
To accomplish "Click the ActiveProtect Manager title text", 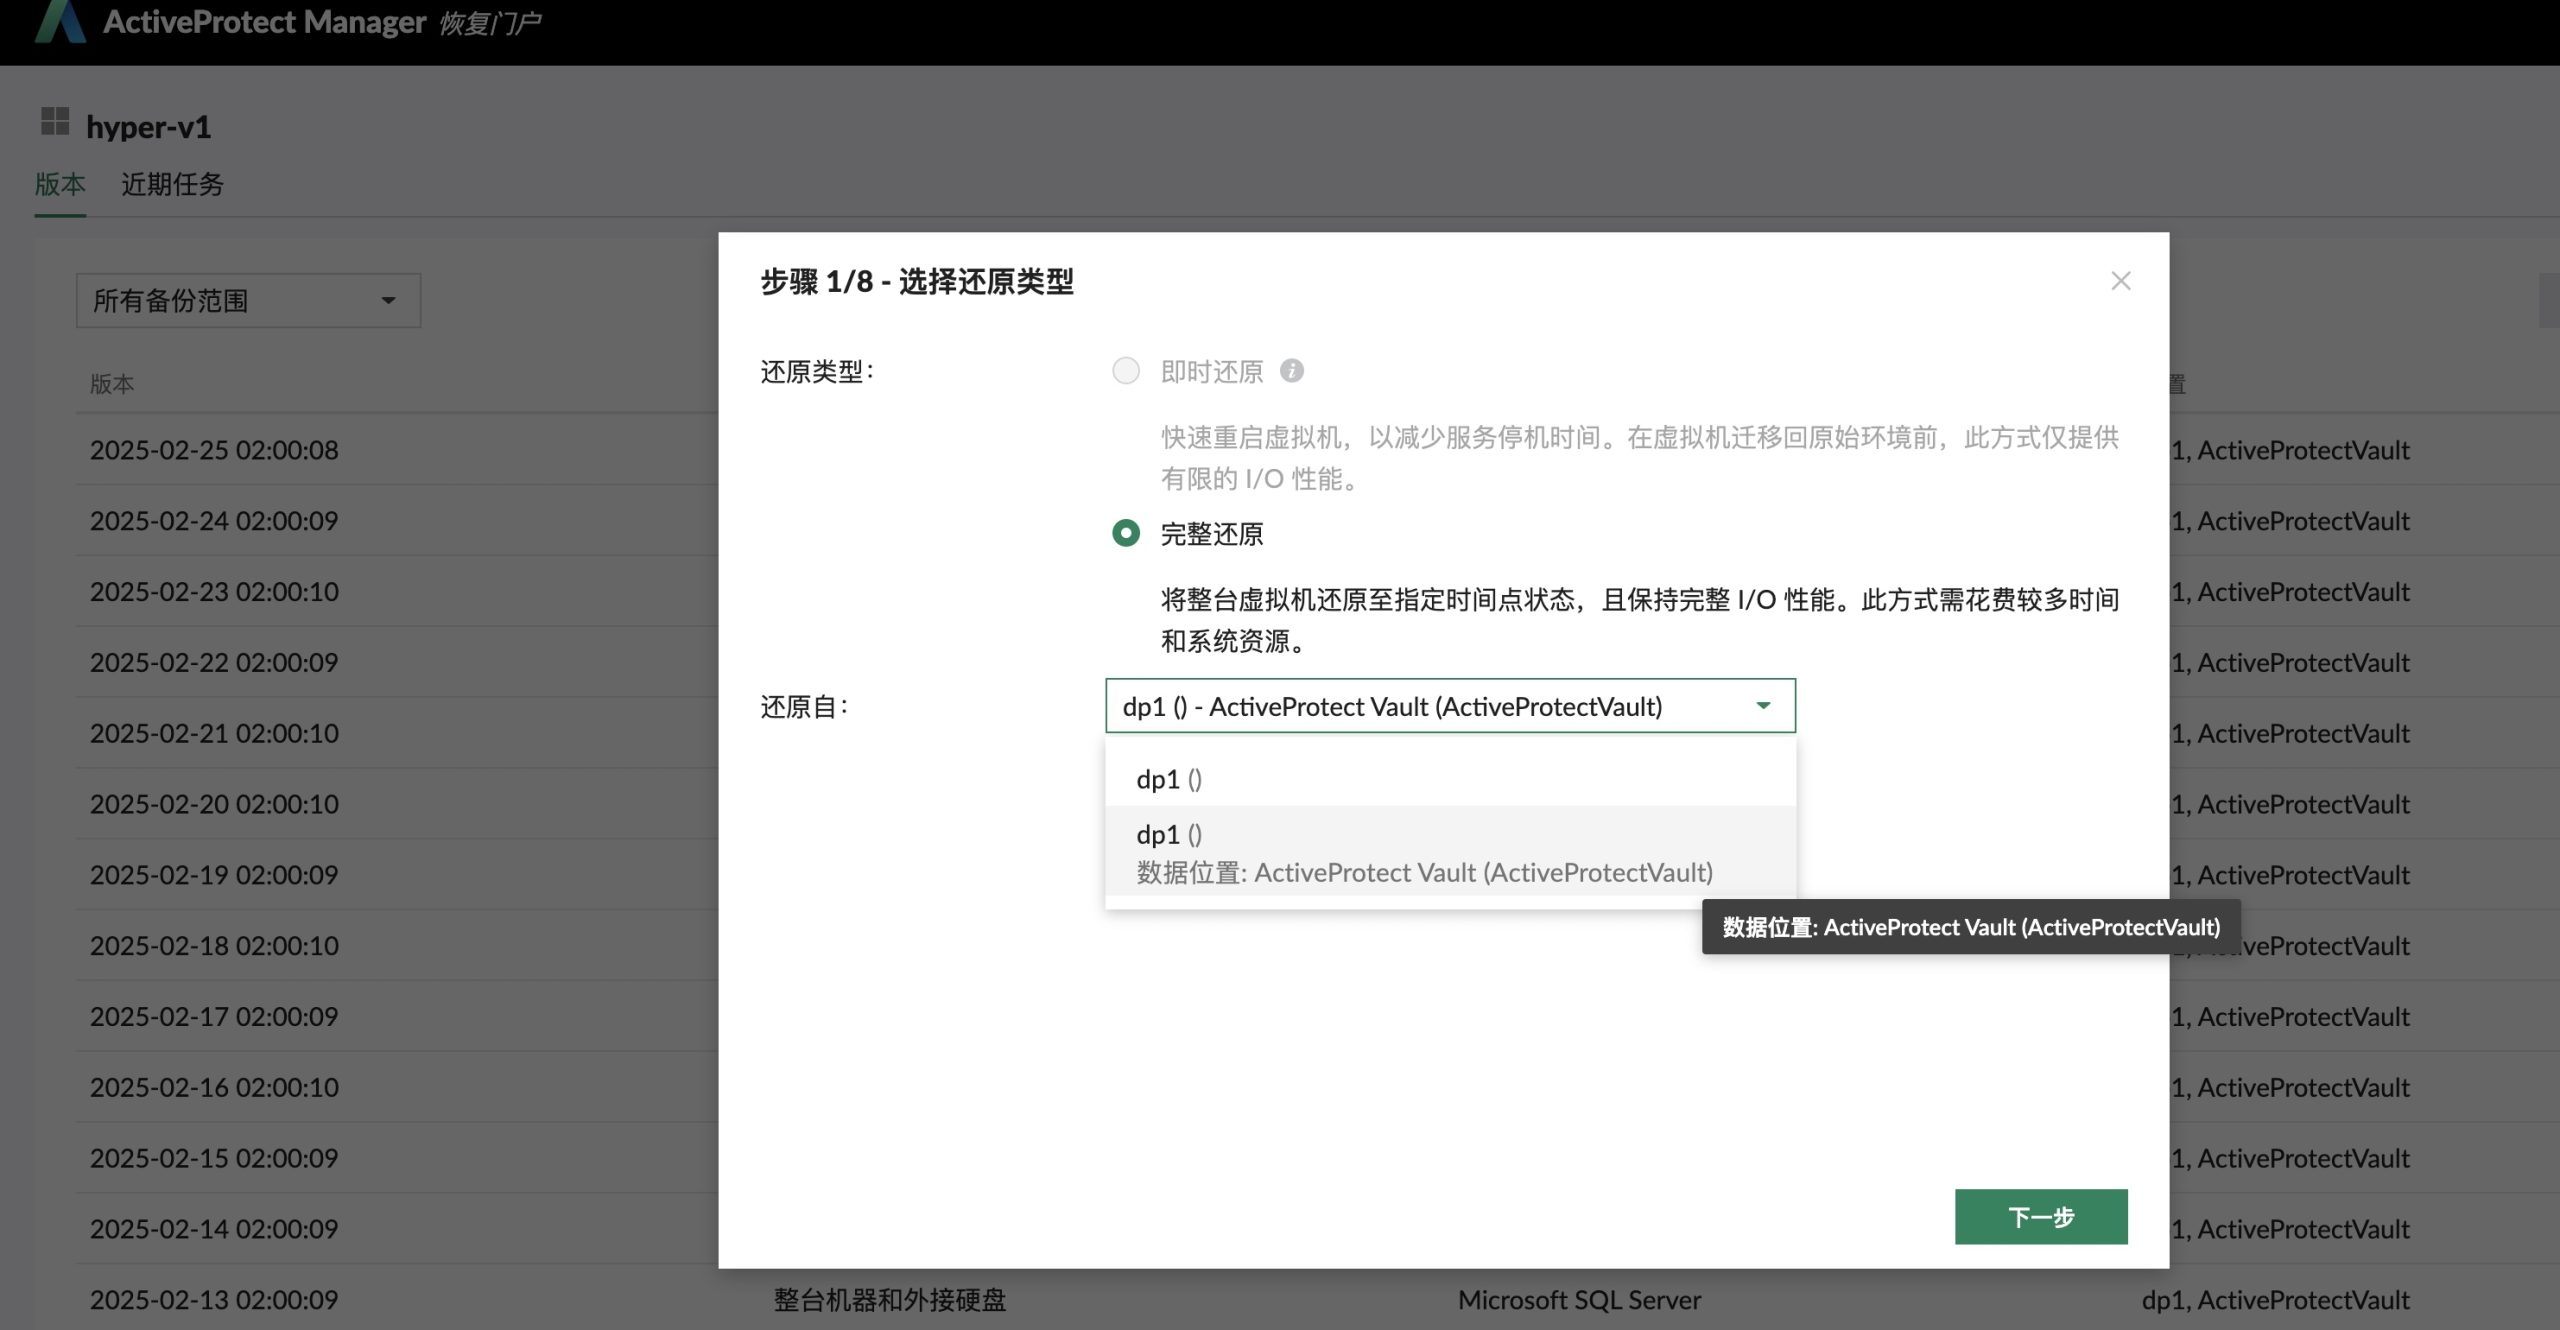I will tap(265, 22).
